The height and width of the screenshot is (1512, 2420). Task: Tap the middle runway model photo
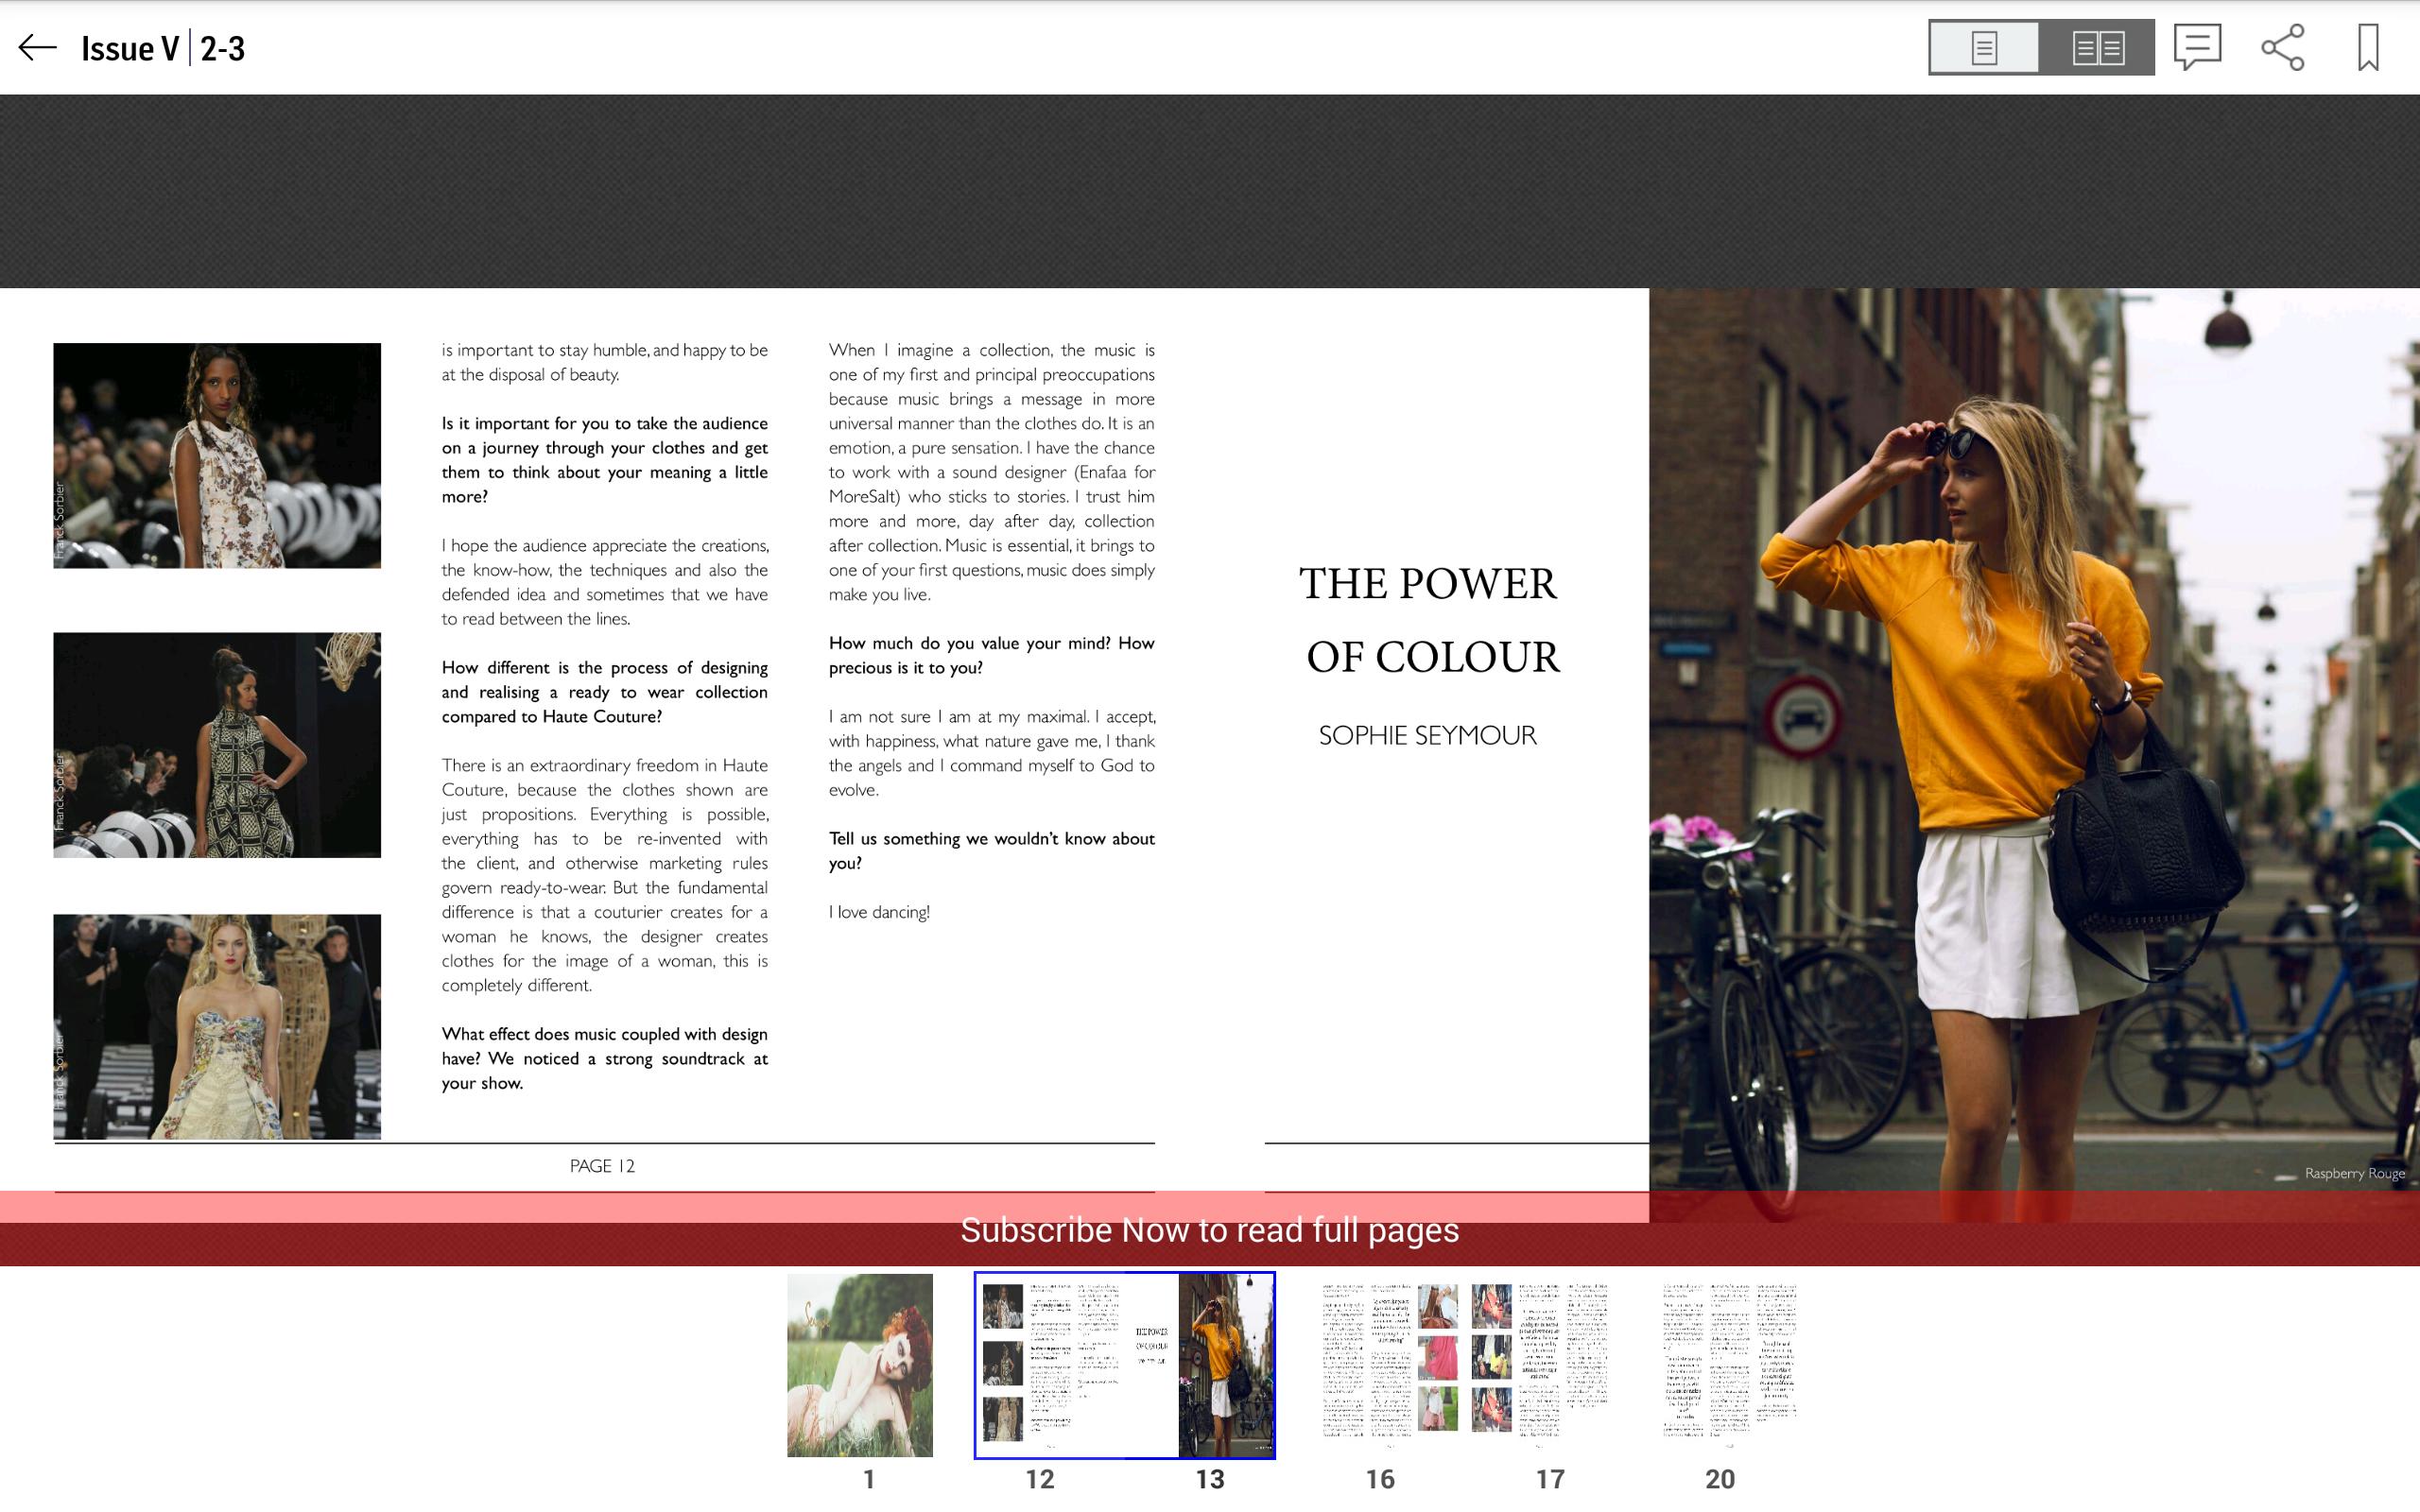click(217, 744)
